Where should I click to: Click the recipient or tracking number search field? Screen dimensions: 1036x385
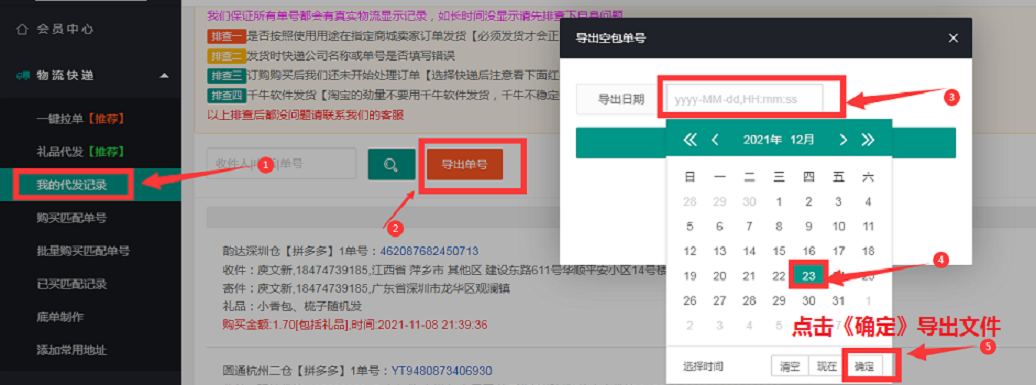click(x=281, y=164)
